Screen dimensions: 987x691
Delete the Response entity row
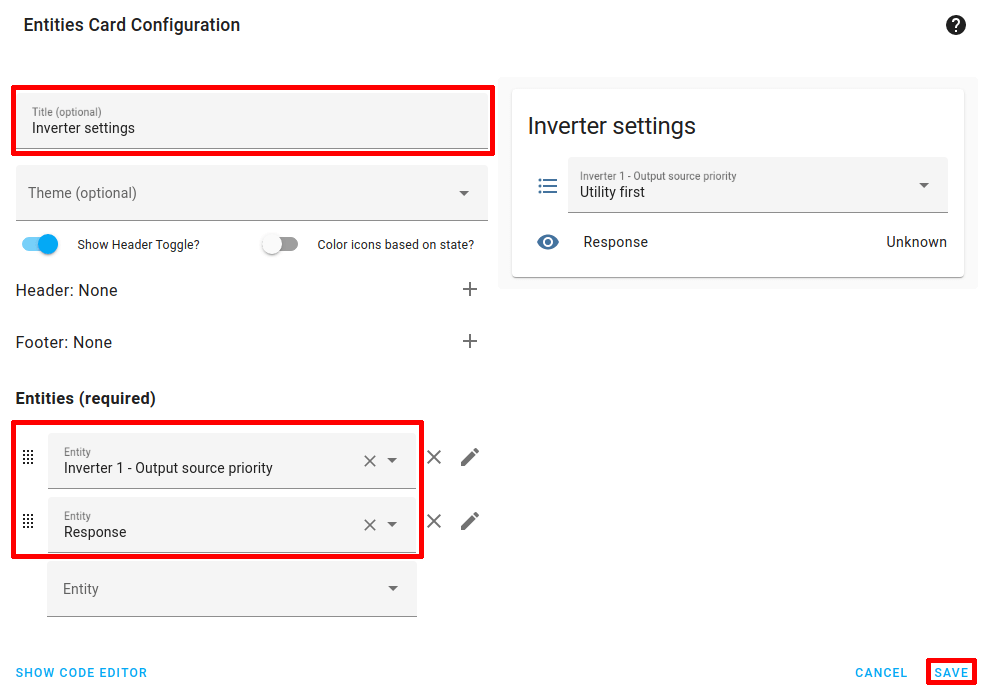[434, 521]
